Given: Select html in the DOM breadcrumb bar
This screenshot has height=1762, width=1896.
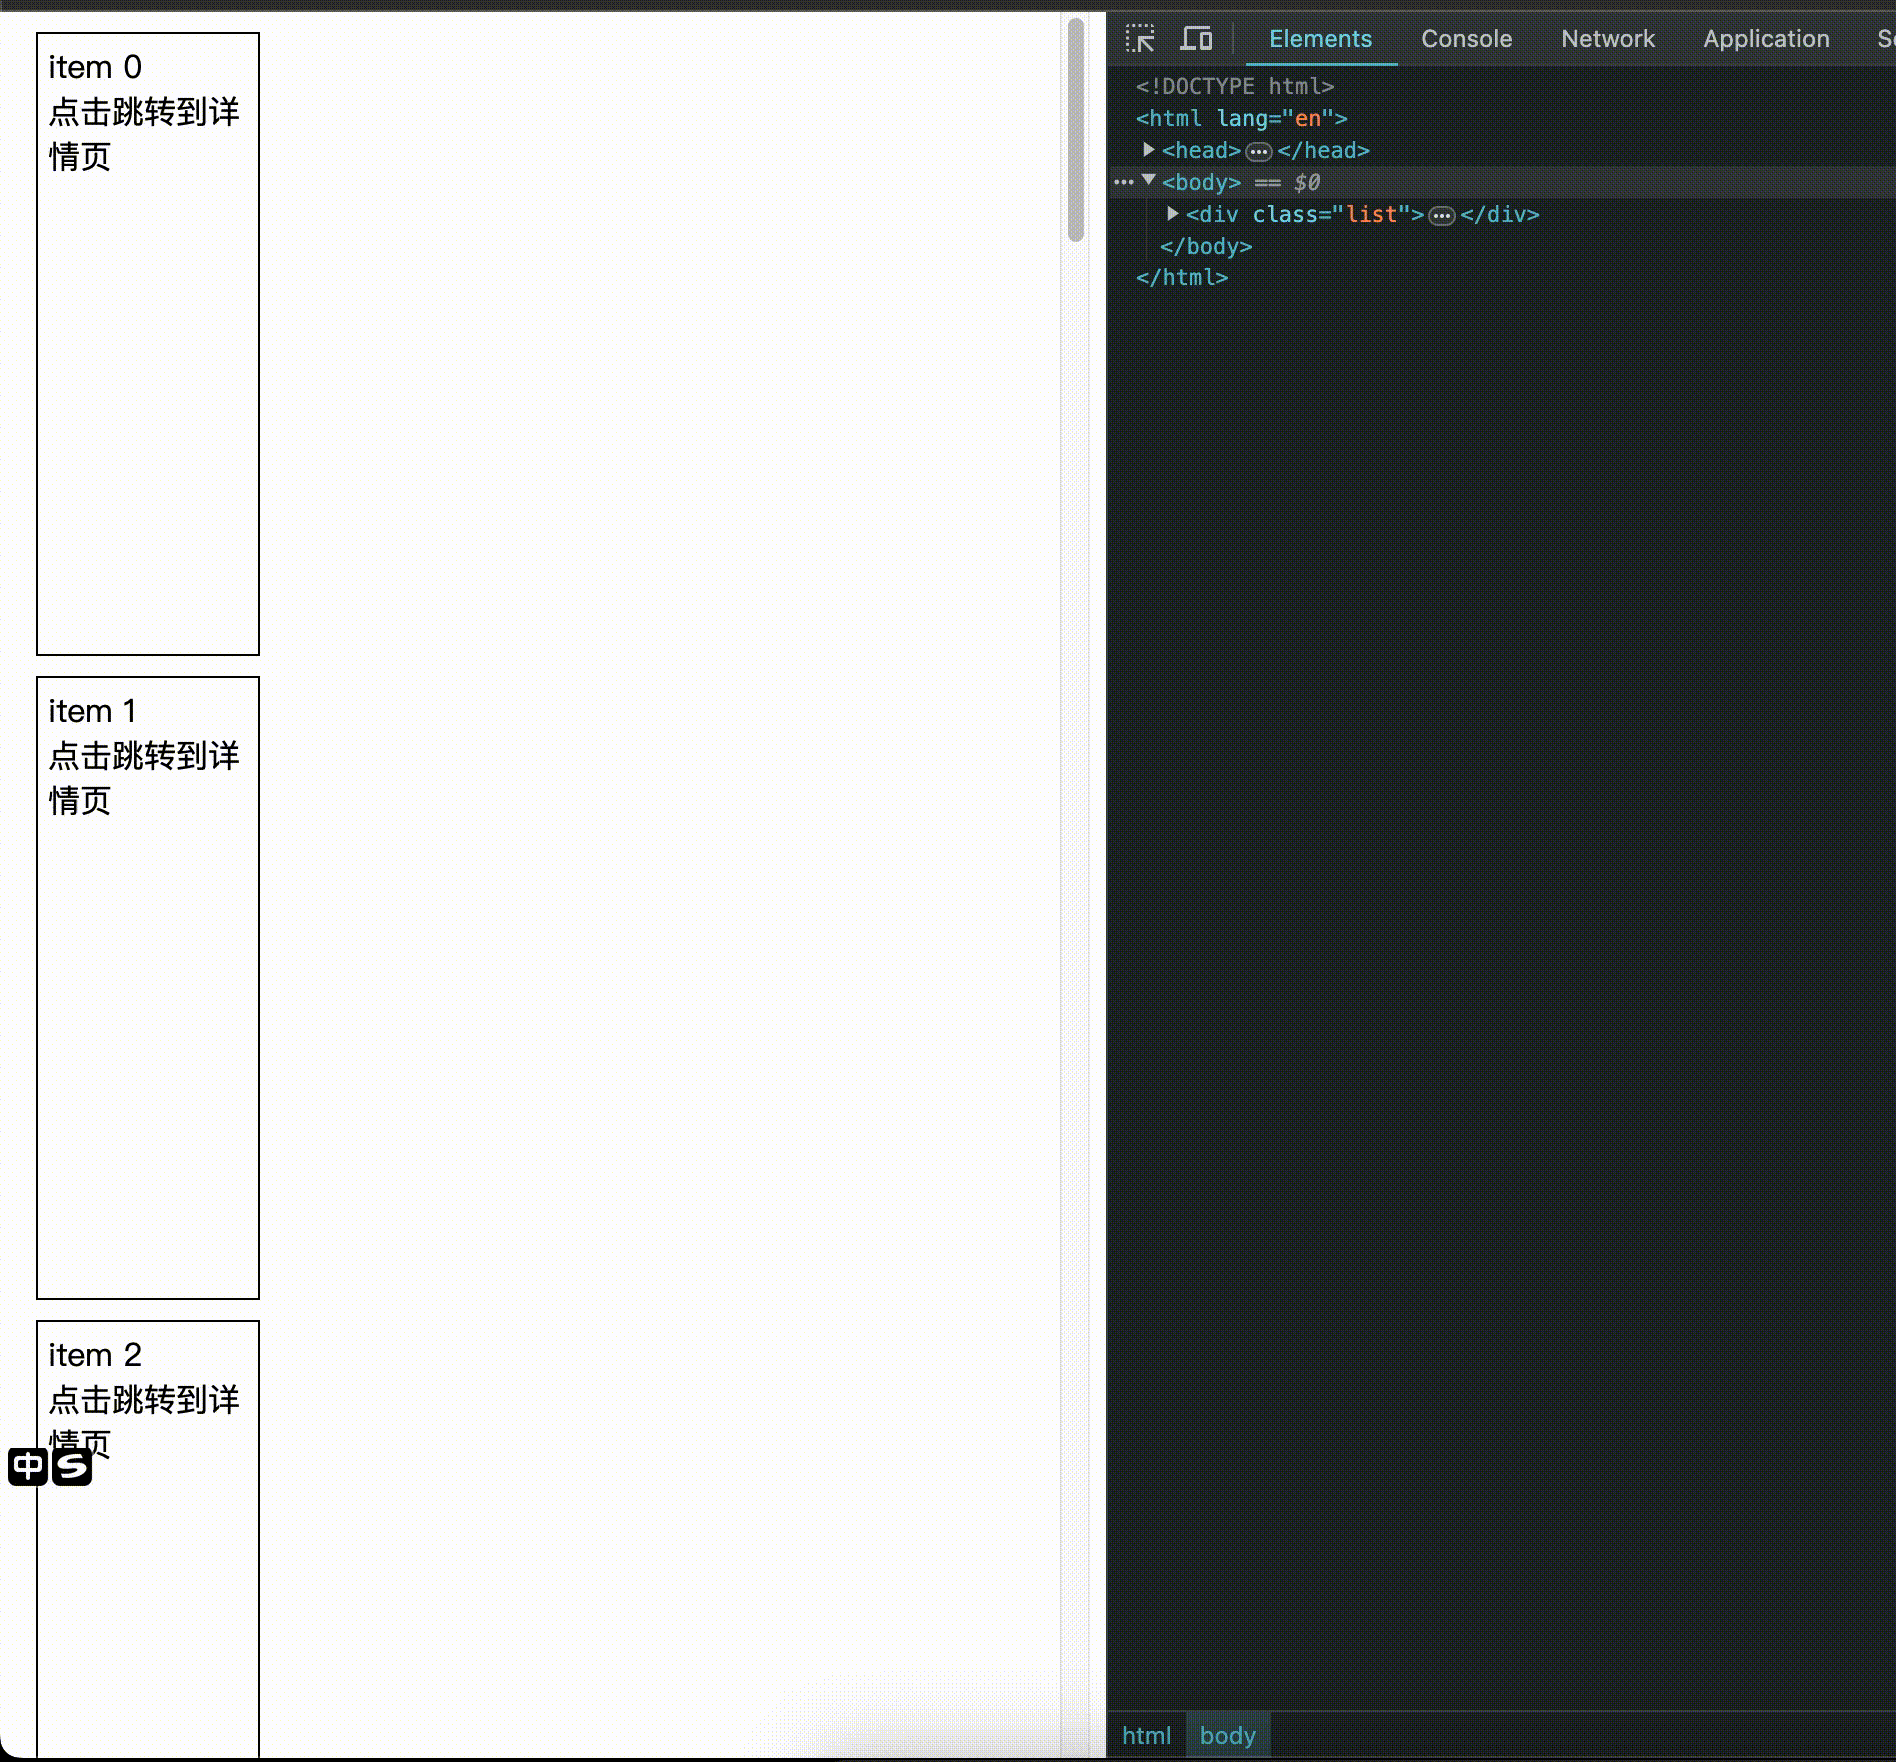Looking at the screenshot, I should coord(1146,1736).
